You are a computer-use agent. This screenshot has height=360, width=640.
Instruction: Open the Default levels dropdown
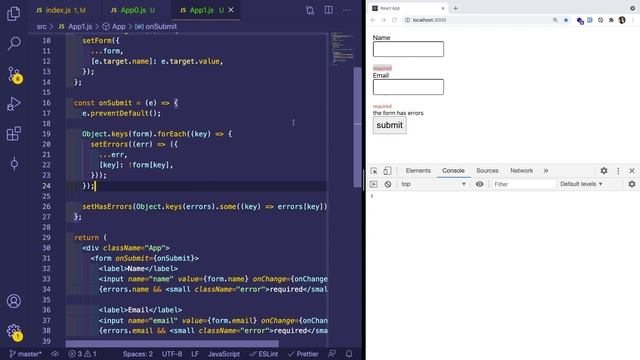click(581, 184)
